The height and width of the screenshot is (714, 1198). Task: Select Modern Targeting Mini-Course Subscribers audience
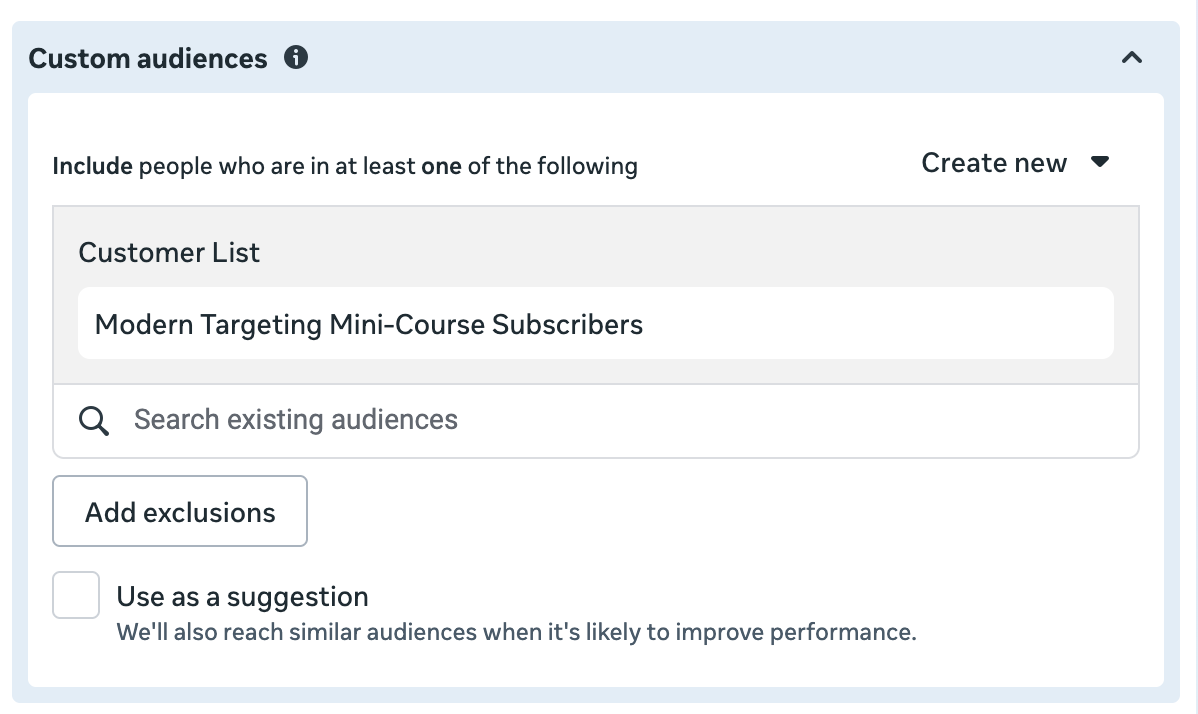368,324
